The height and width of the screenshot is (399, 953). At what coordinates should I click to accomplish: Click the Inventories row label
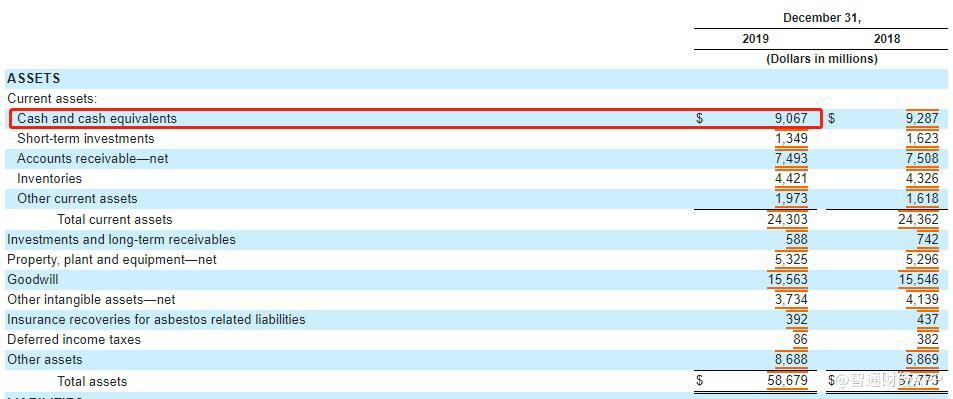click(49, 179)
